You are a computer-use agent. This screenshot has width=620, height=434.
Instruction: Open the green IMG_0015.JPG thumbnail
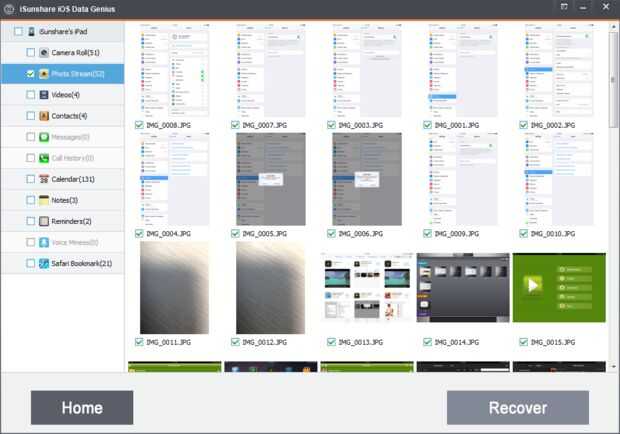point(559,288)
